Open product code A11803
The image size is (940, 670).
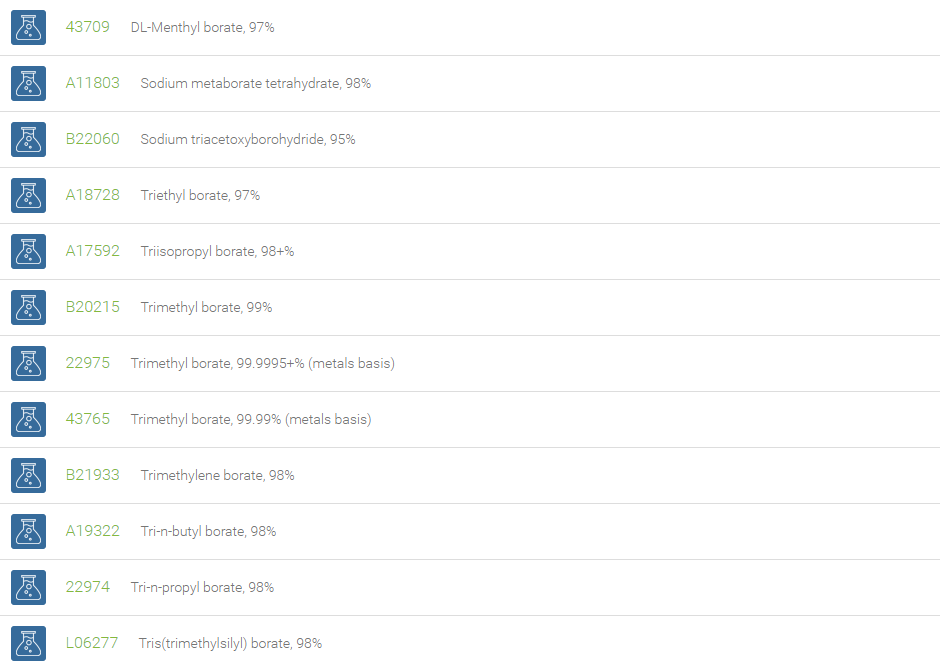(x=92, y=83)
